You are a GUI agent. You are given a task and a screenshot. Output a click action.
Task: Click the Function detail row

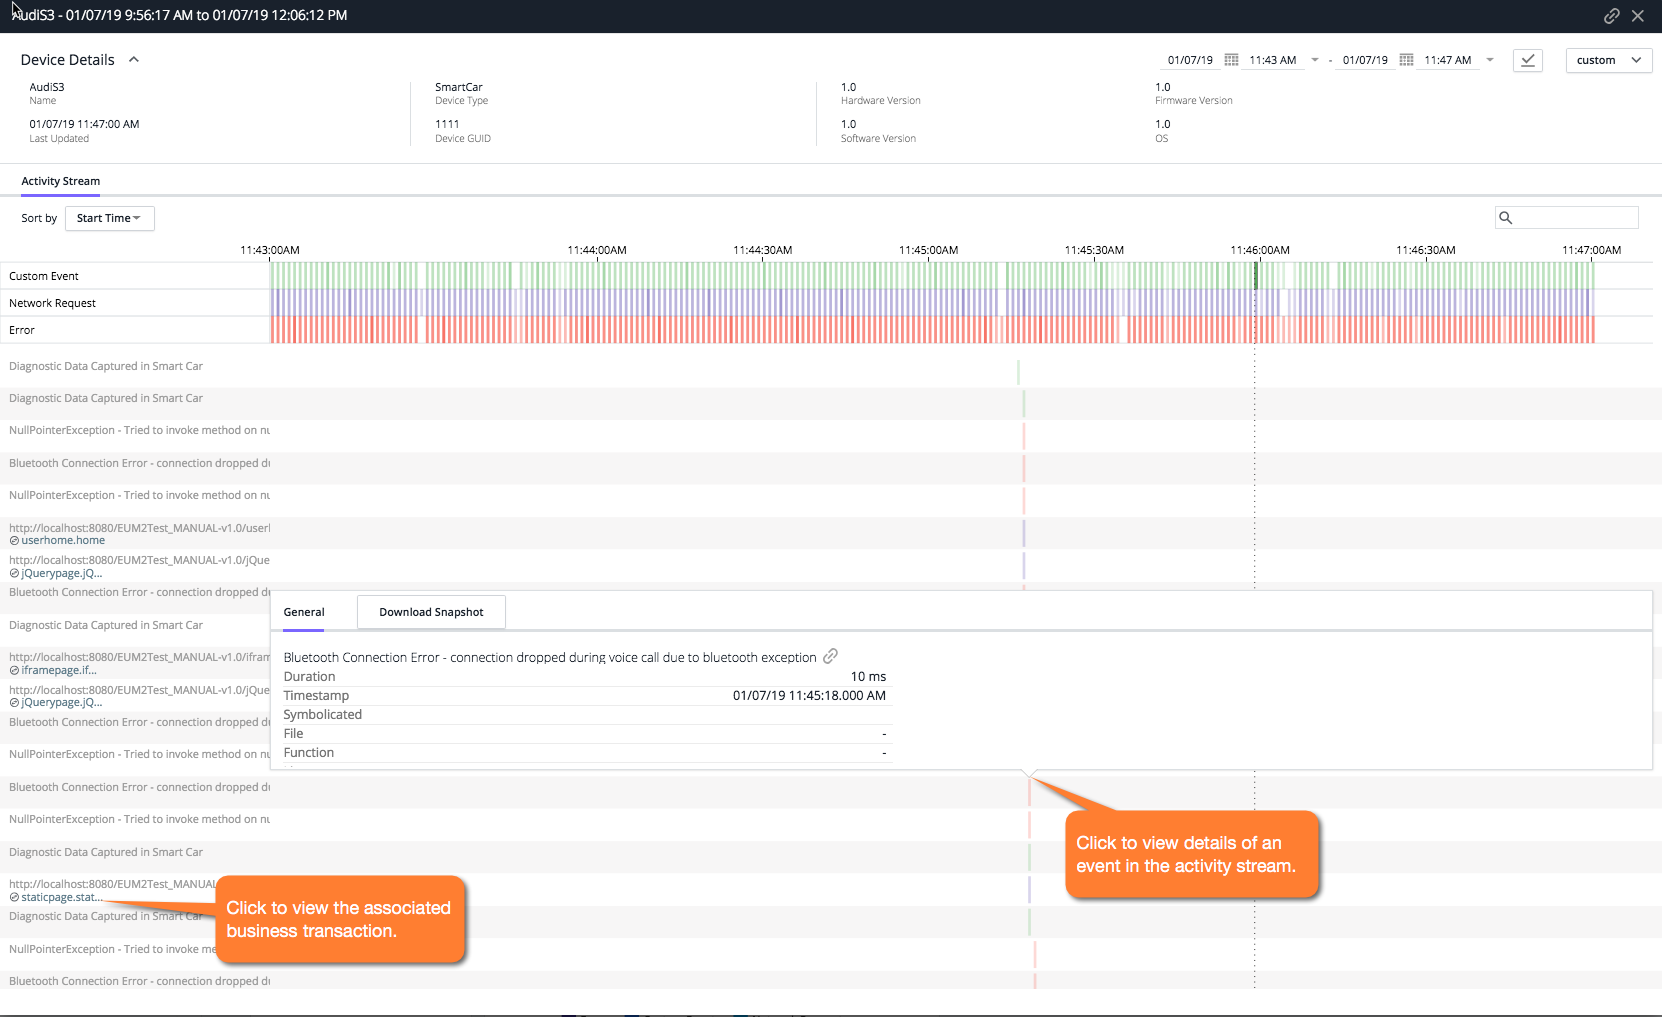pyautogui.click(x=587, y=753)
